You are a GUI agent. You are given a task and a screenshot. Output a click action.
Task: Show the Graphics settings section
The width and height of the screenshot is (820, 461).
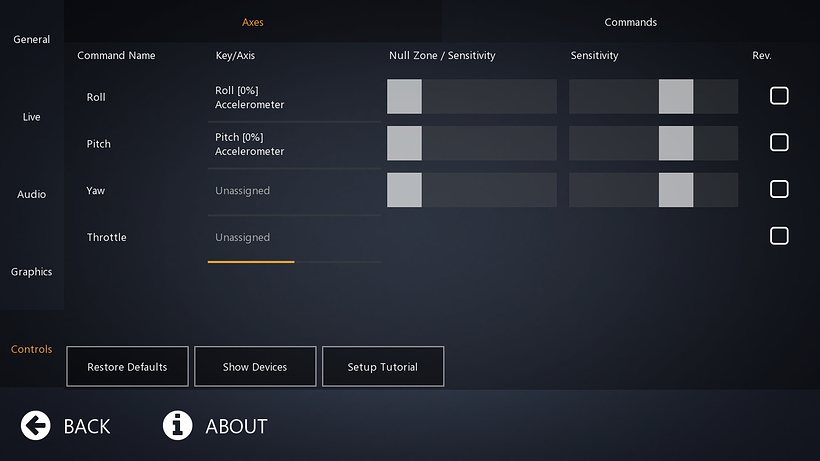tap(31, 271)
